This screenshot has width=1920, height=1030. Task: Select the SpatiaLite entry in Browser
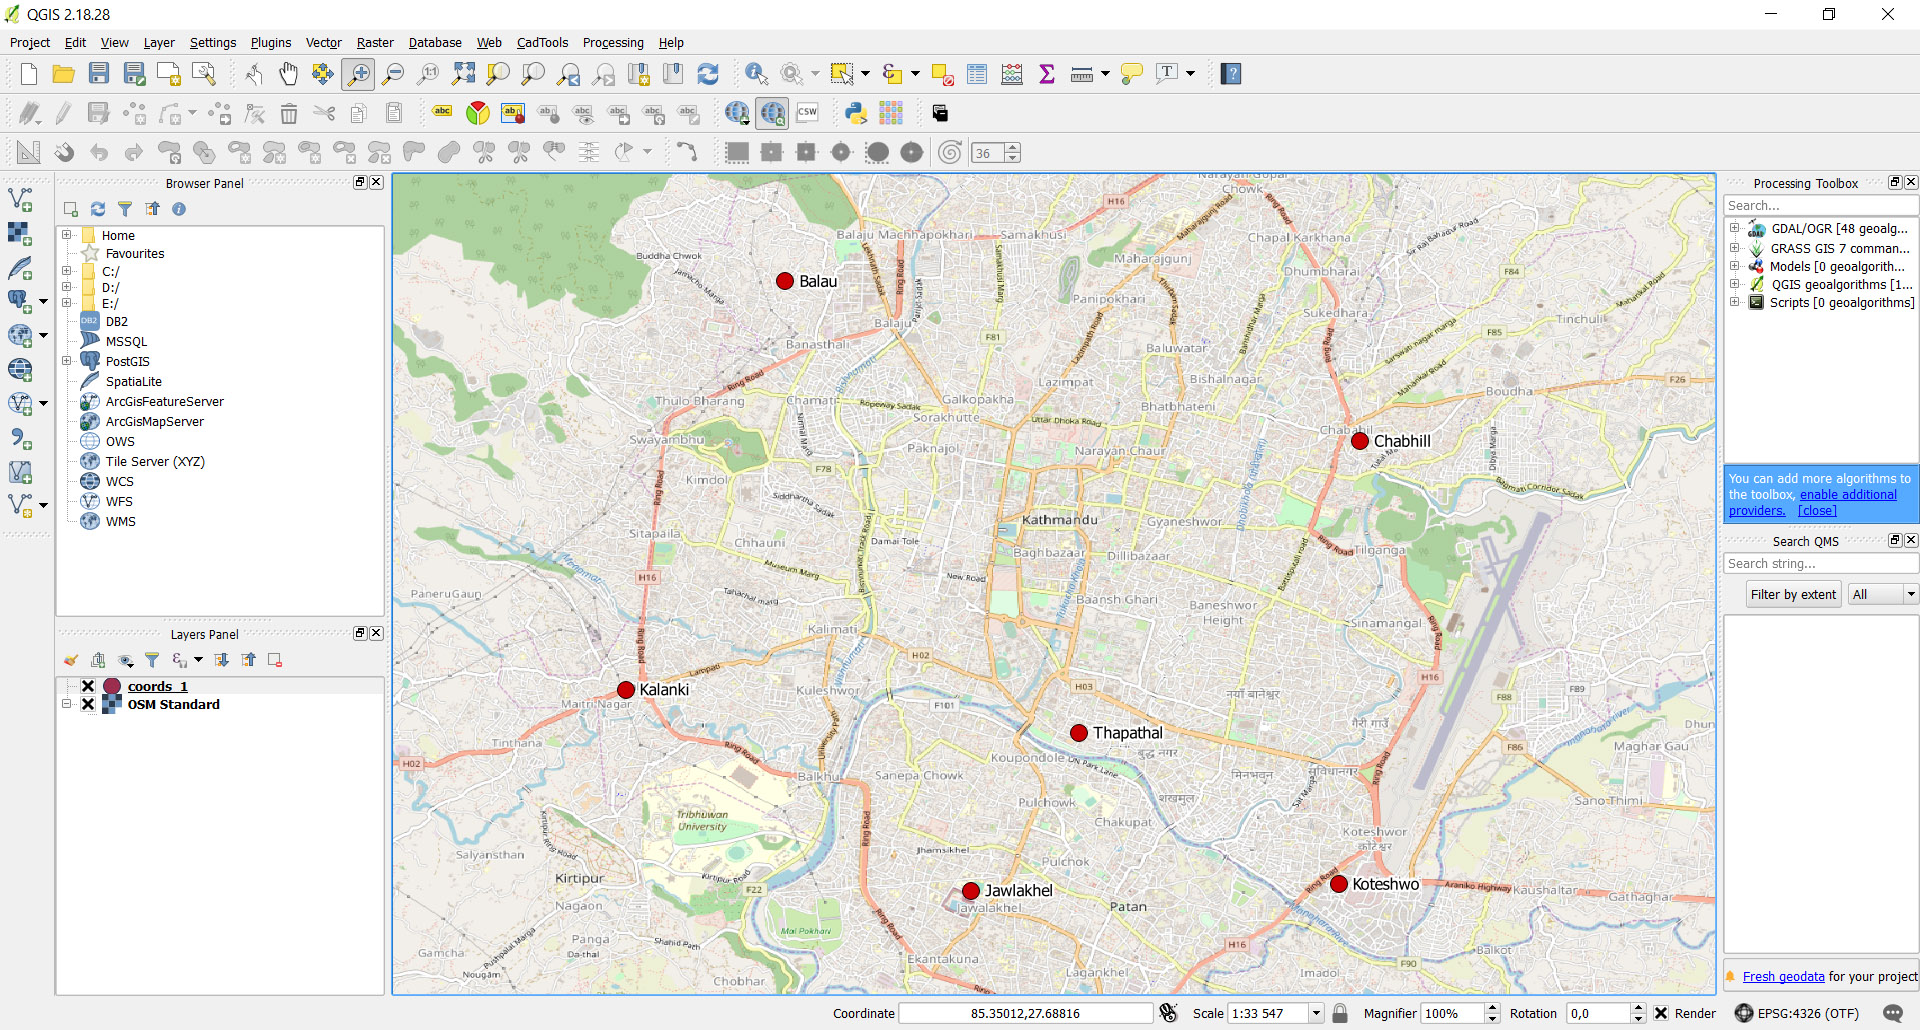pos(134,381)
